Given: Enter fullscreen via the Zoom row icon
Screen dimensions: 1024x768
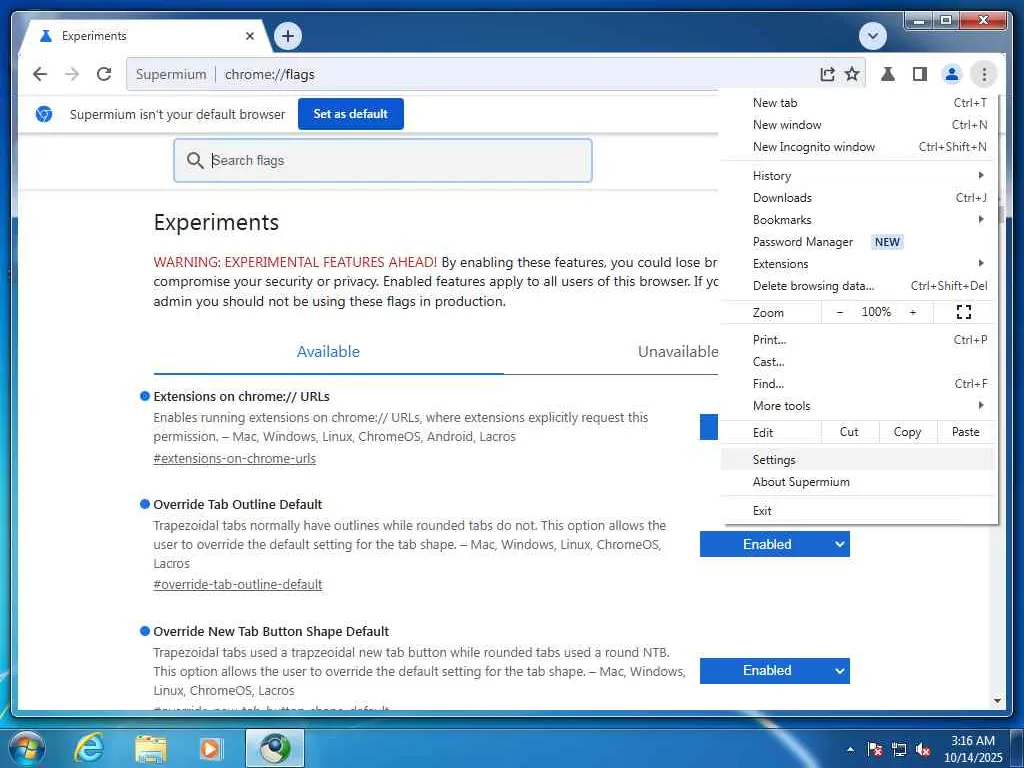Looking at the screenshot, I should pyautogui.click(x=963, y=312).
